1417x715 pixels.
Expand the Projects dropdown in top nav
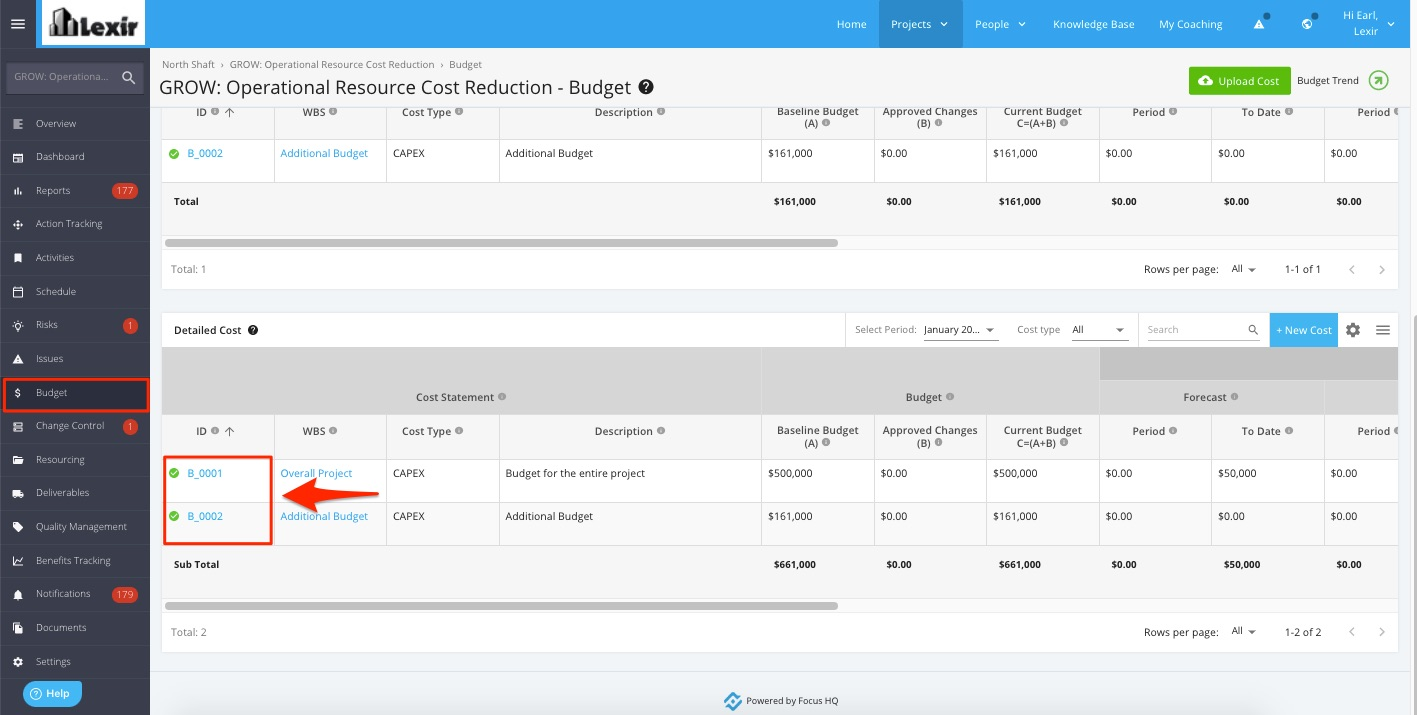[920, 24]
